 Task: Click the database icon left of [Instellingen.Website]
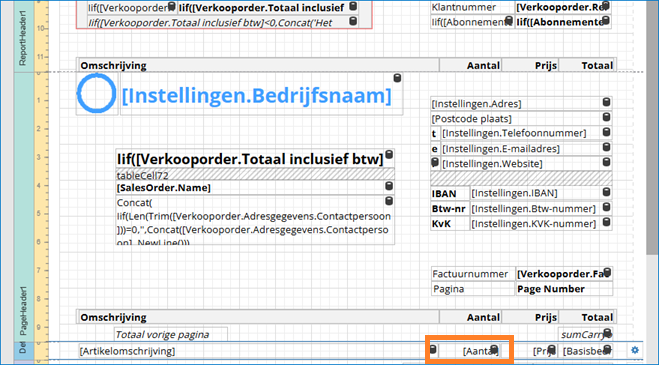(435, 162)
